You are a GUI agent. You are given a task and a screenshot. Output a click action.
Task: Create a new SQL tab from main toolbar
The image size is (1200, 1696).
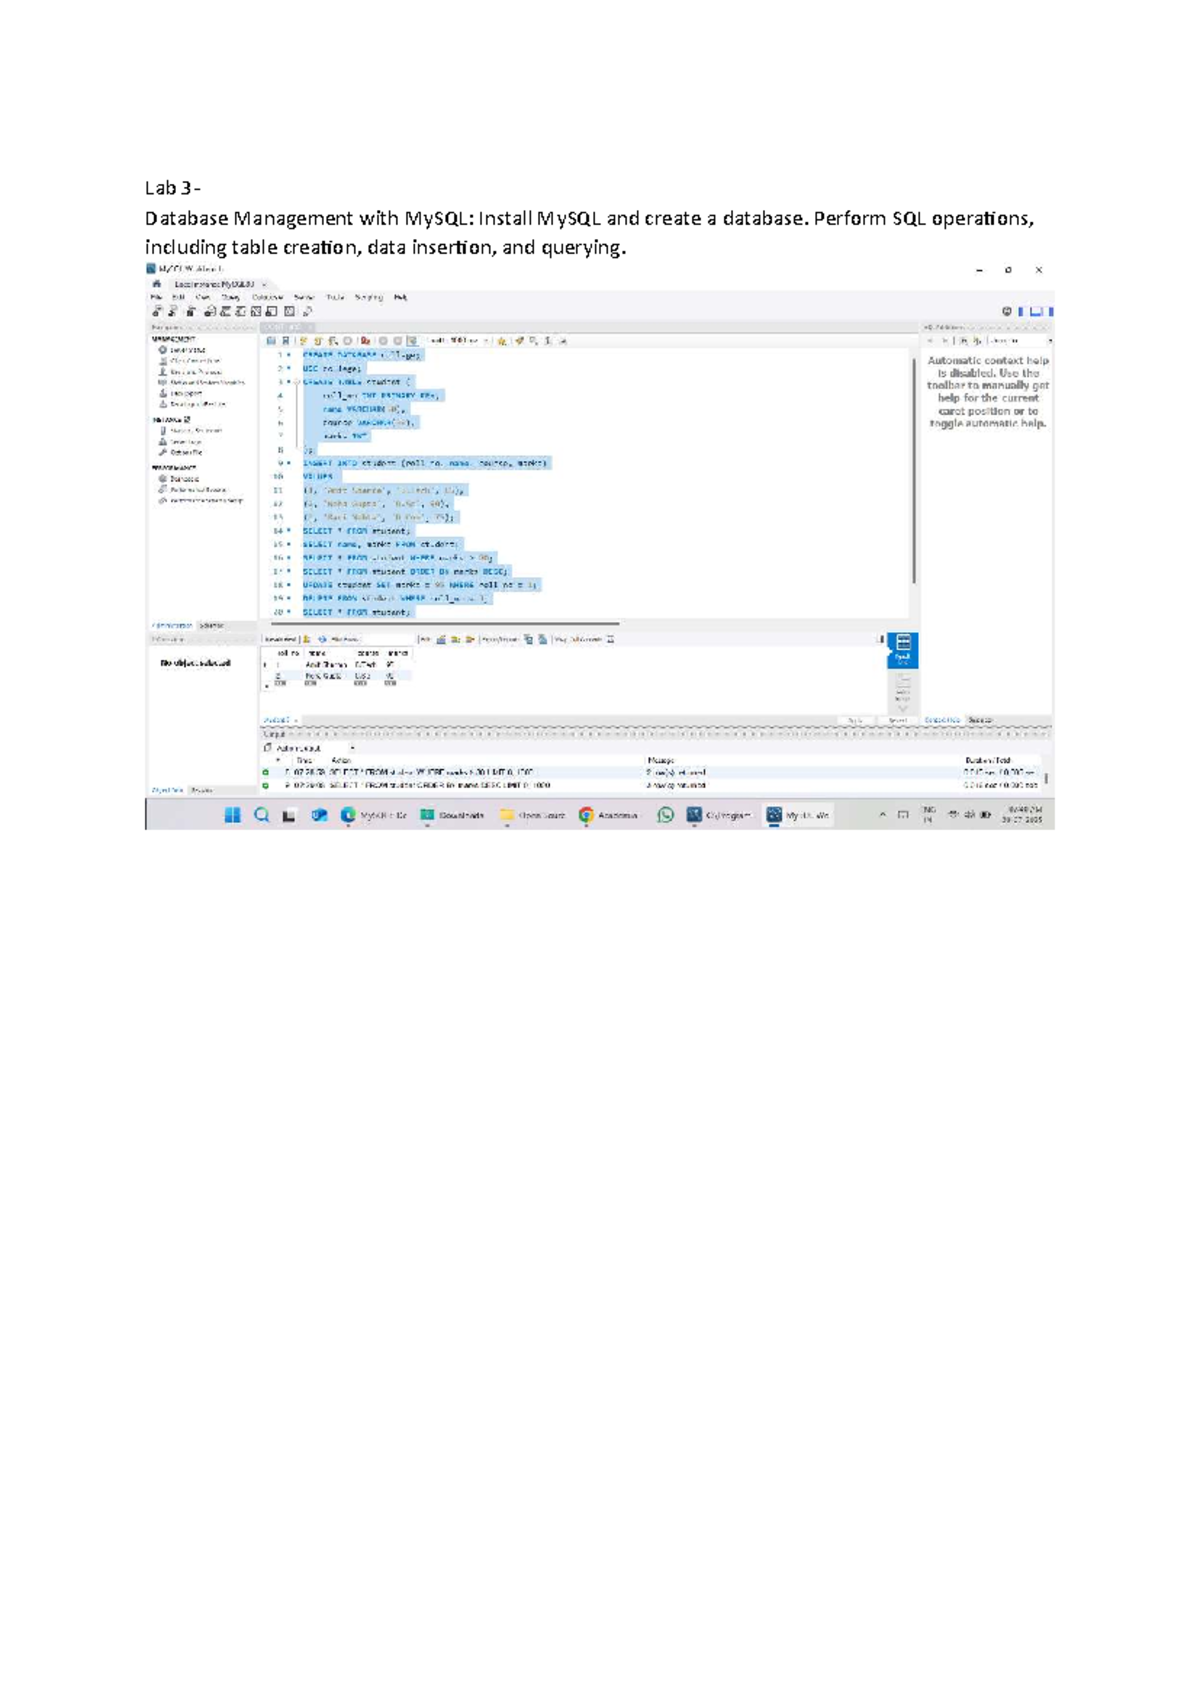pyautogui.click(x=157, y=311)
